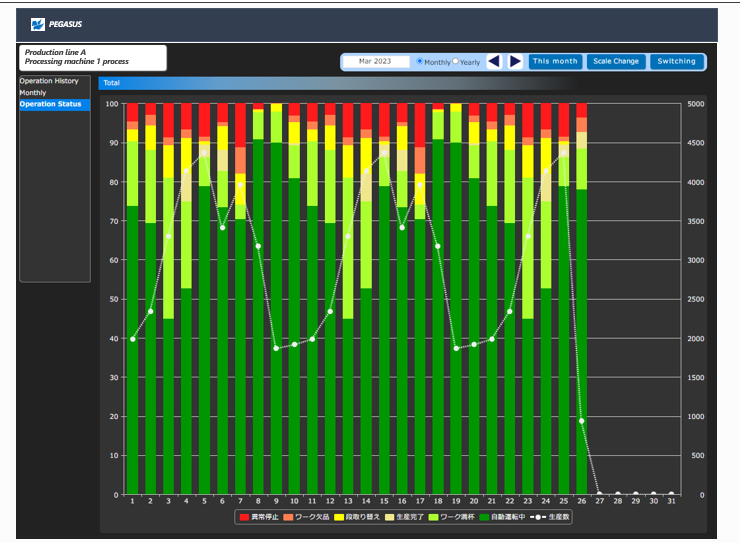Advance to next month with right arrow
The image size is (740, 544).
tap(515, 61)
